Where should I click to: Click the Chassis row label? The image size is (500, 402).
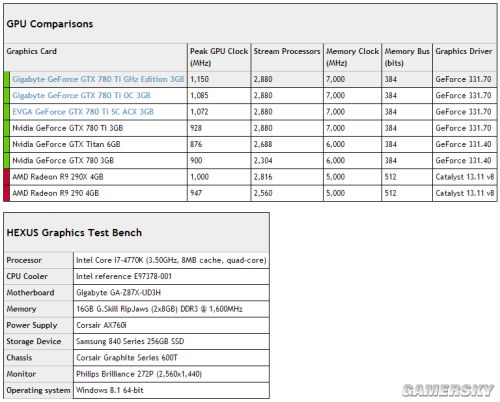pos(19,358)
